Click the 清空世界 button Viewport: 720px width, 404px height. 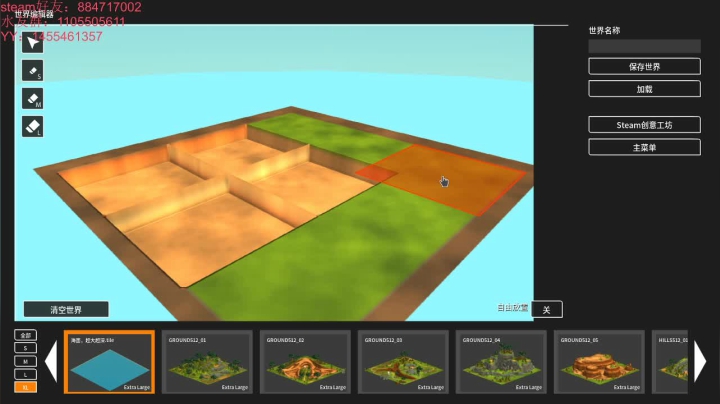click(66, 309)
